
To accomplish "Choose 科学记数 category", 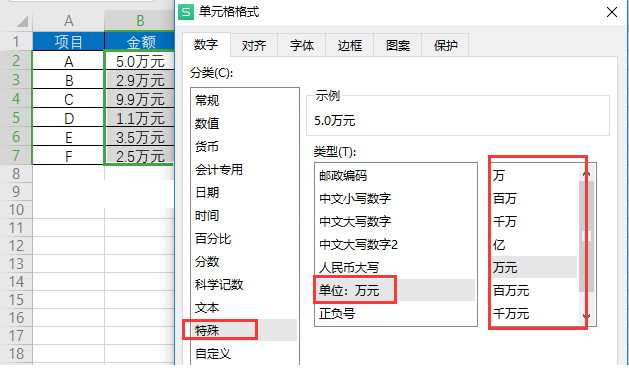I will click(245, 285).
